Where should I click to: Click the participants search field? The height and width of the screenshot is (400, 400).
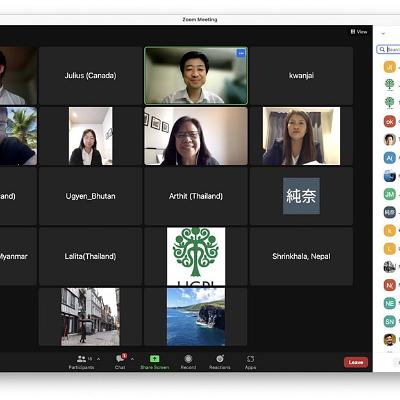click(388, 49)
